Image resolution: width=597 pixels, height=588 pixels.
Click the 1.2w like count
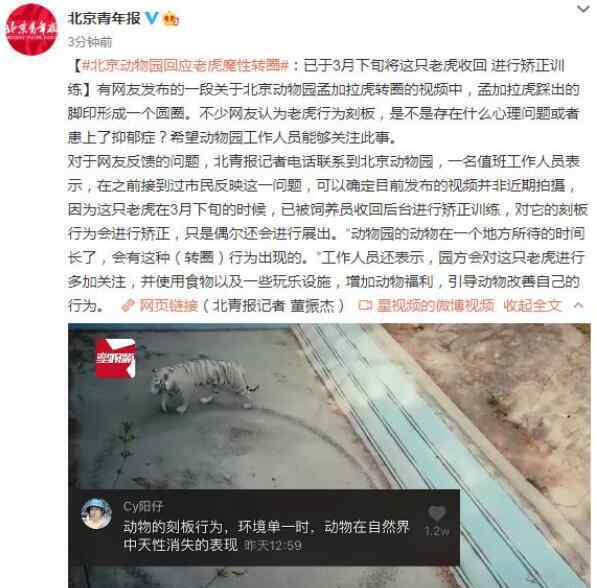coord(437,531)
